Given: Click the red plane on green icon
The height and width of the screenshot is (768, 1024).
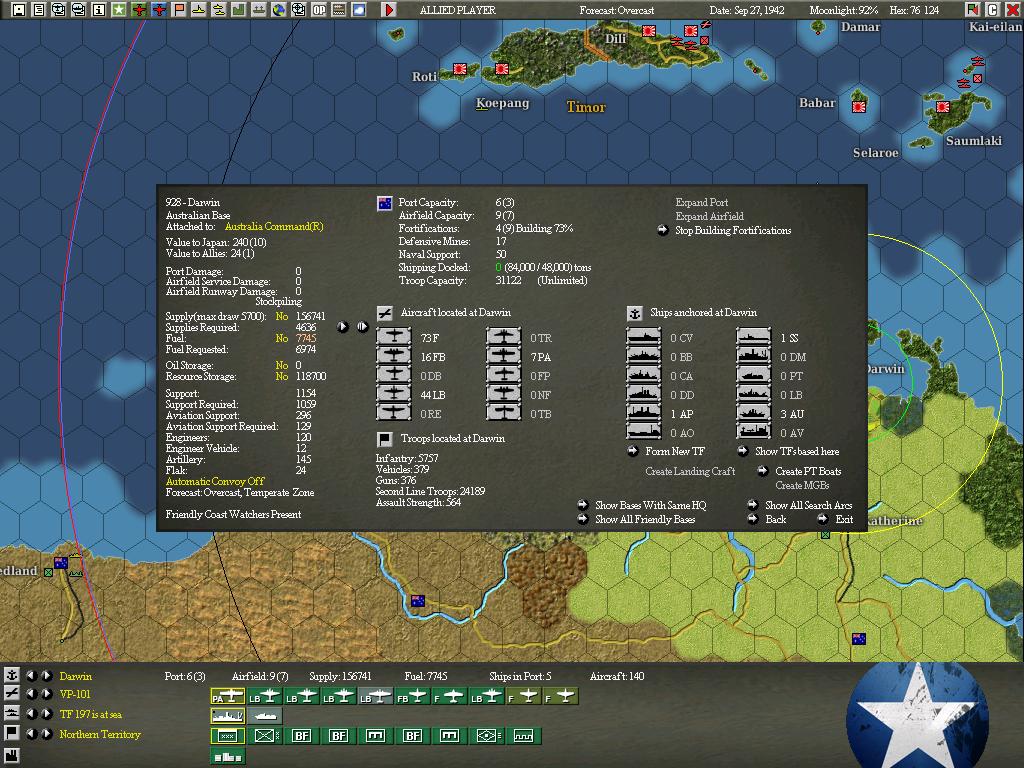Looking at the screenshot, I should coord(138,9).
